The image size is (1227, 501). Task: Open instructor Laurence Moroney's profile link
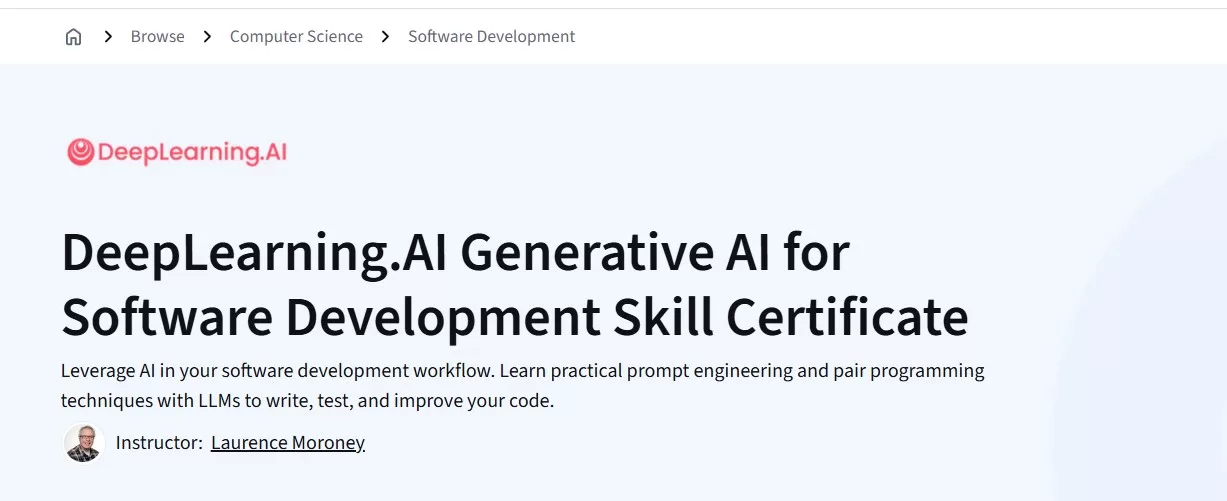click(288, 442)
